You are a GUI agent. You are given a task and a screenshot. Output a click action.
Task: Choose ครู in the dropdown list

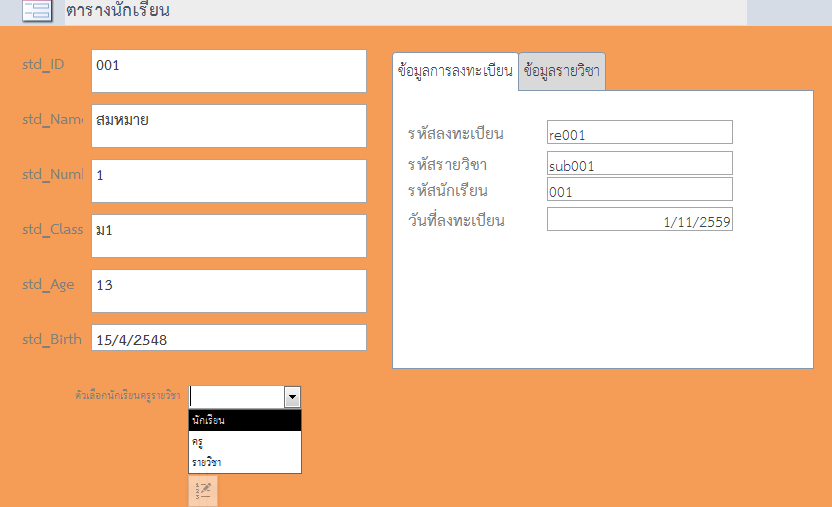click(x=244, y=441)
